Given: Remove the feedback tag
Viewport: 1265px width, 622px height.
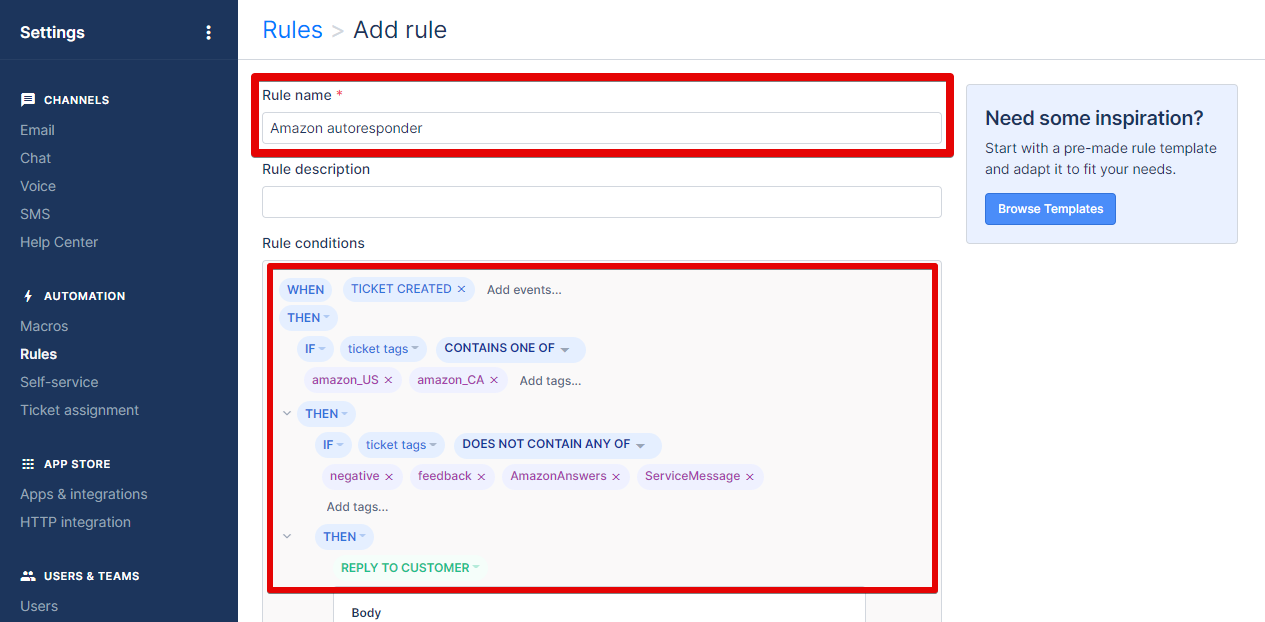Looking at the screenshot, I should click(481, 477).
